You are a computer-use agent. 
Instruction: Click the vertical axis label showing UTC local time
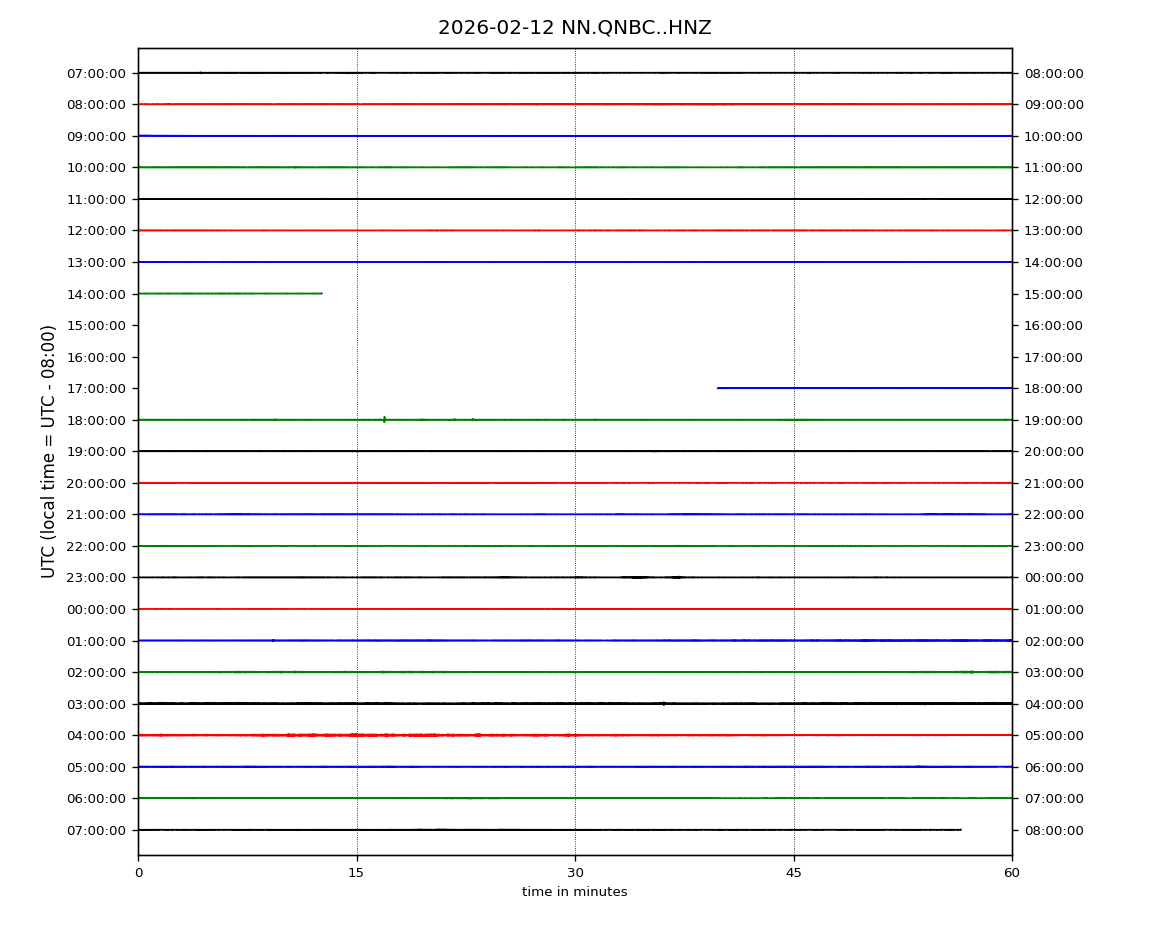click(49, 451)
